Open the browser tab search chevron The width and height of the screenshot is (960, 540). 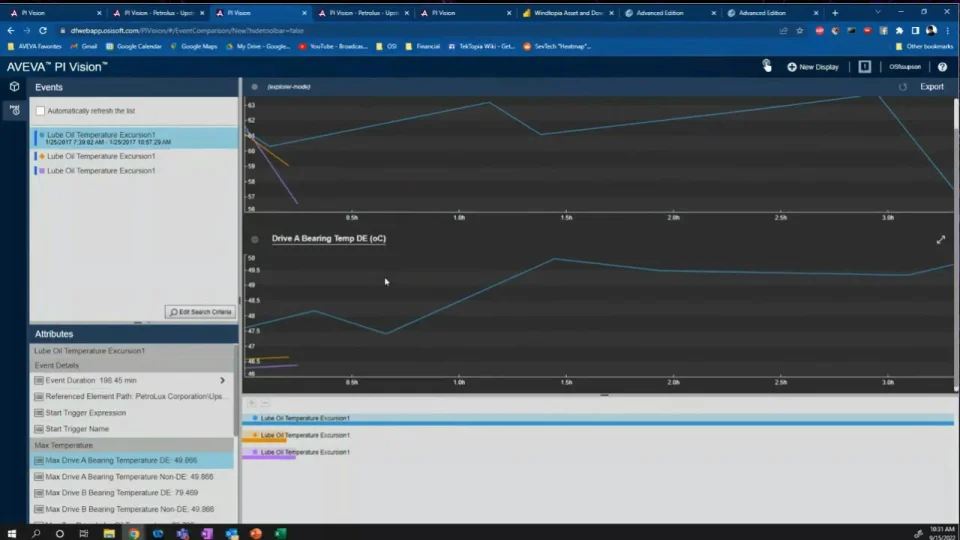pyautogui.click(x=878, y=12)
